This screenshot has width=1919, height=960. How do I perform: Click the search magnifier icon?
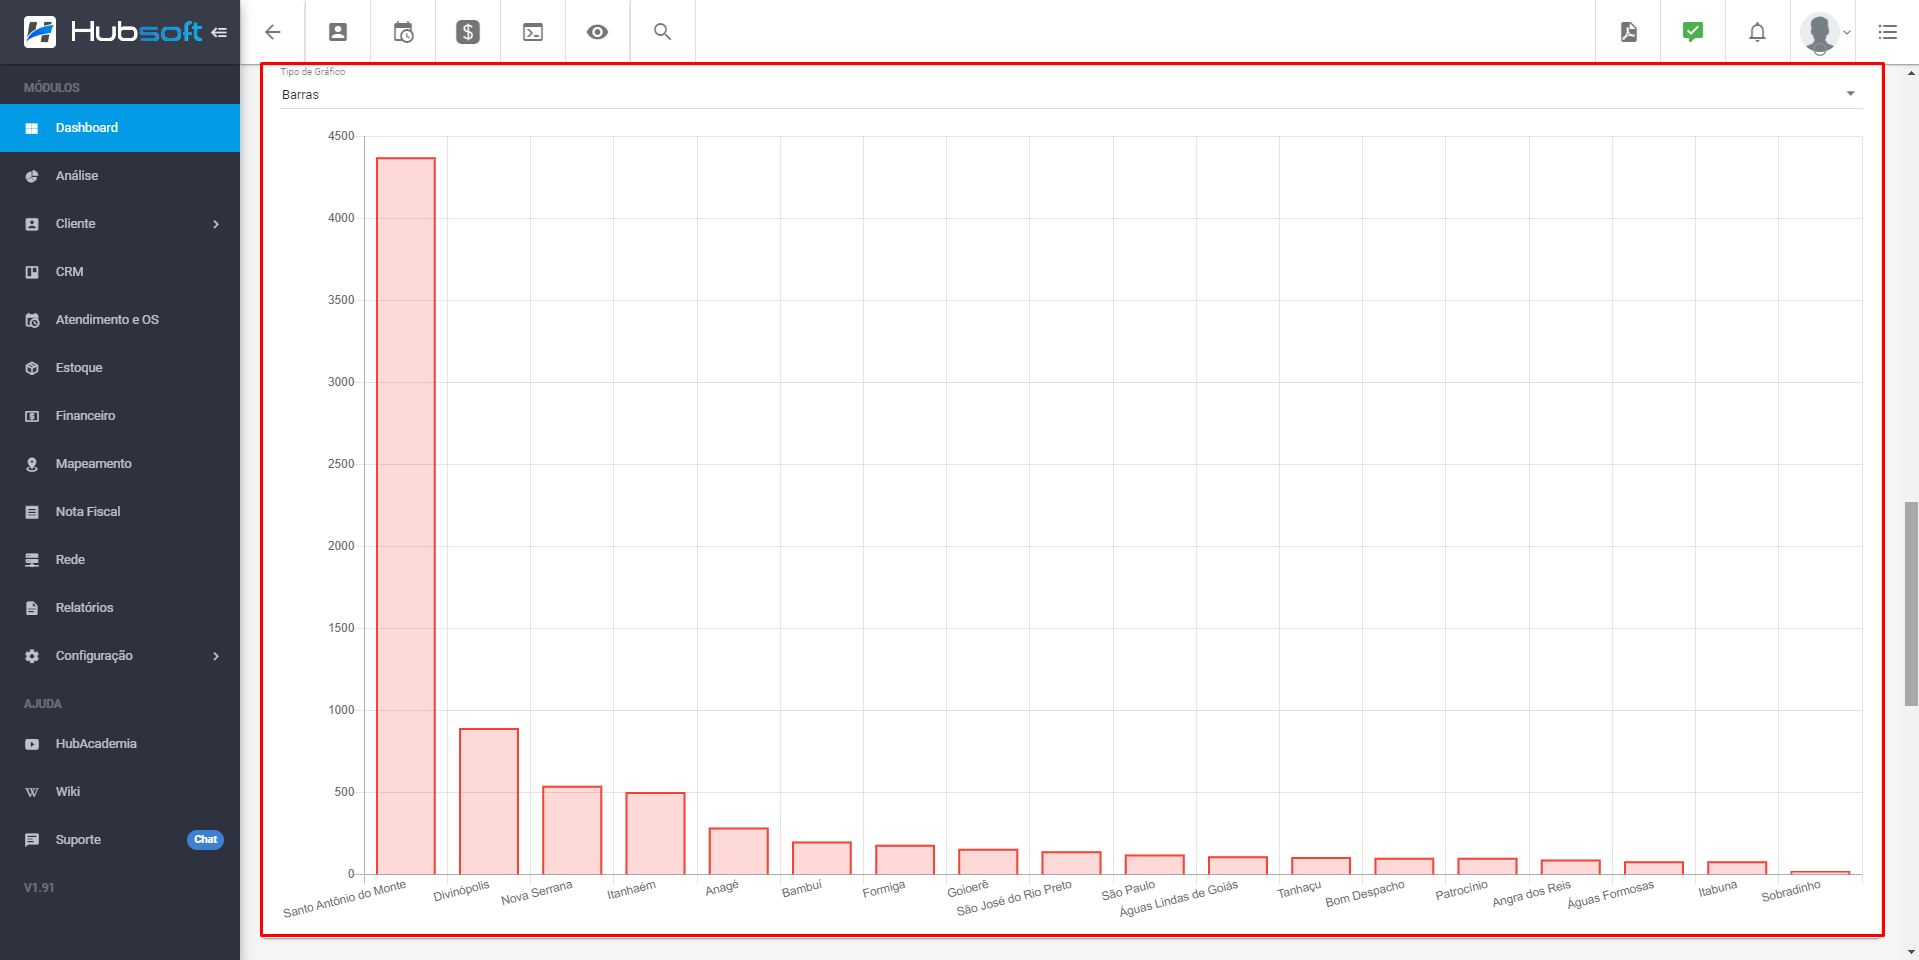[662, 32]
